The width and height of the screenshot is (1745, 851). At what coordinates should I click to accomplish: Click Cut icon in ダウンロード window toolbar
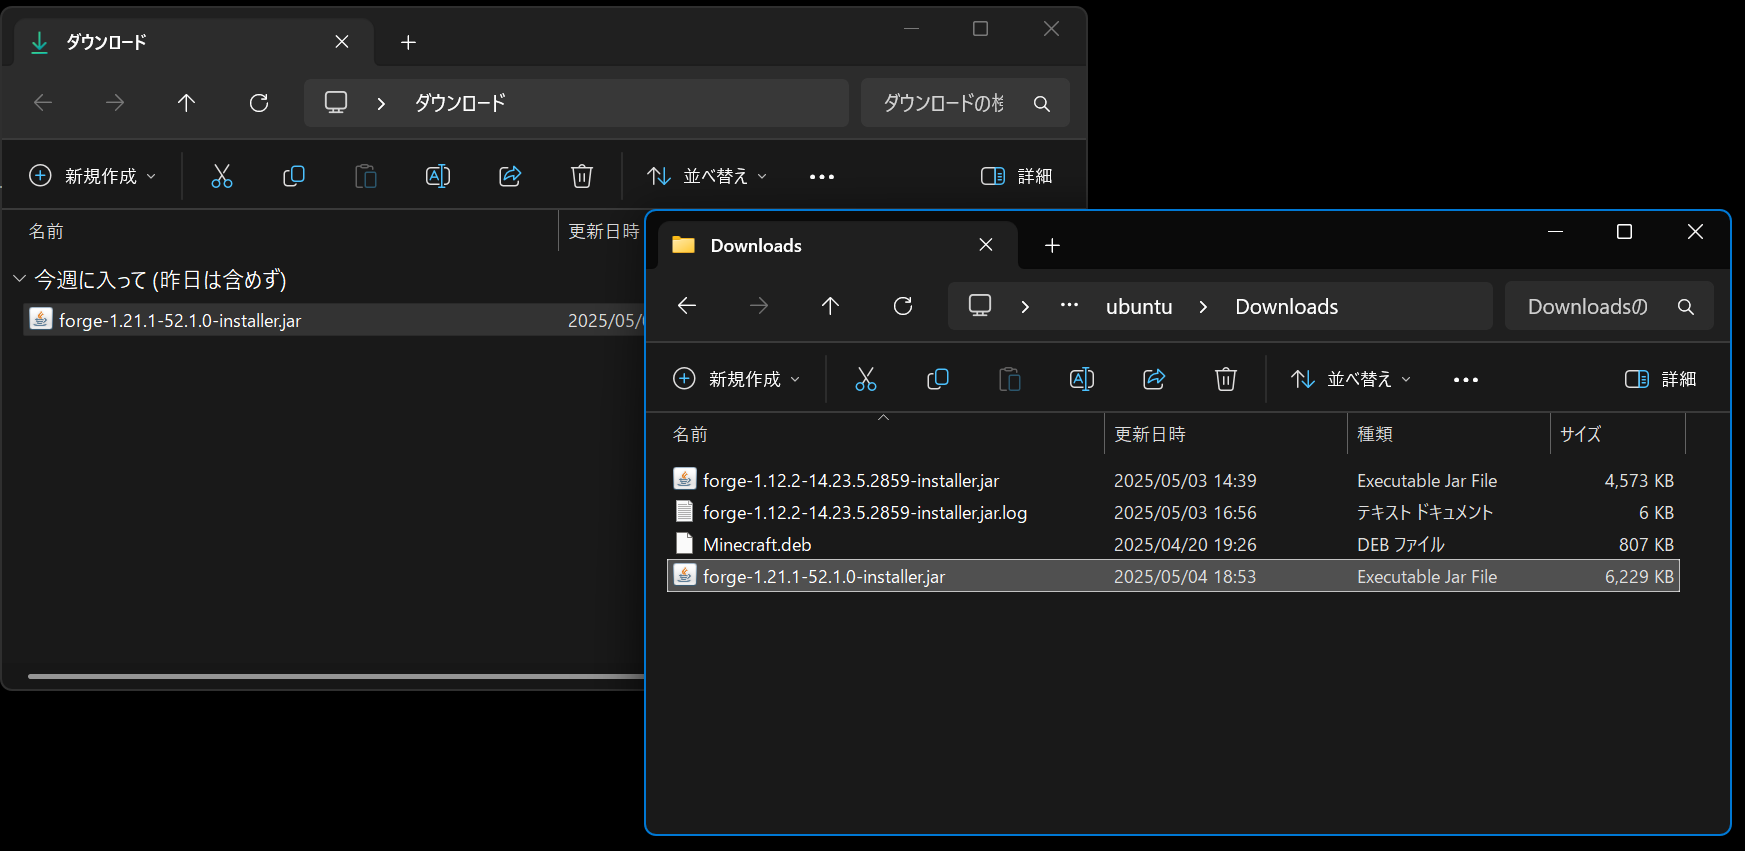222,176
